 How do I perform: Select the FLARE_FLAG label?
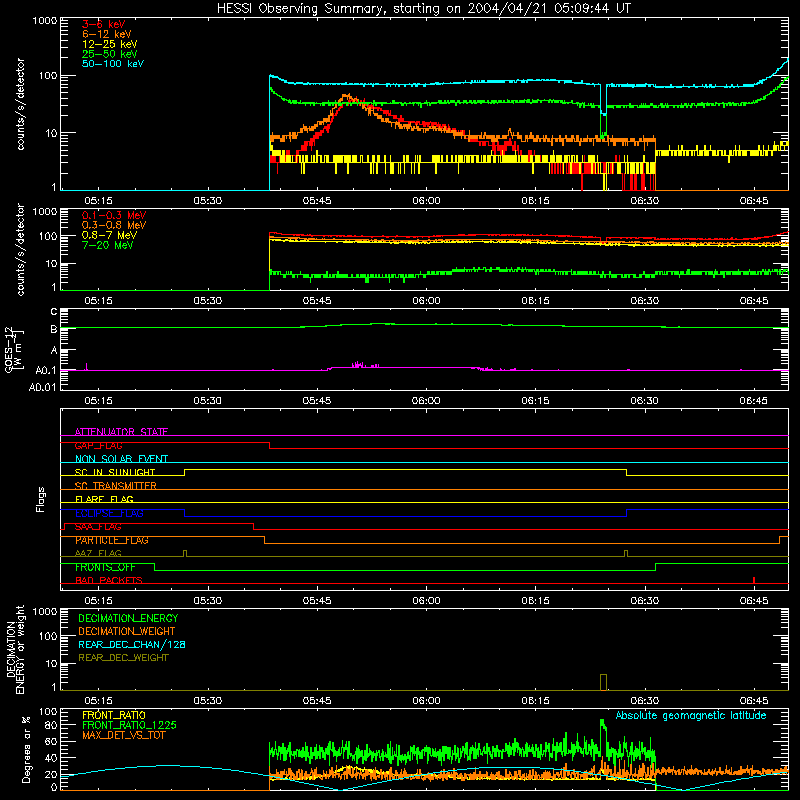[x=104, y=499]
